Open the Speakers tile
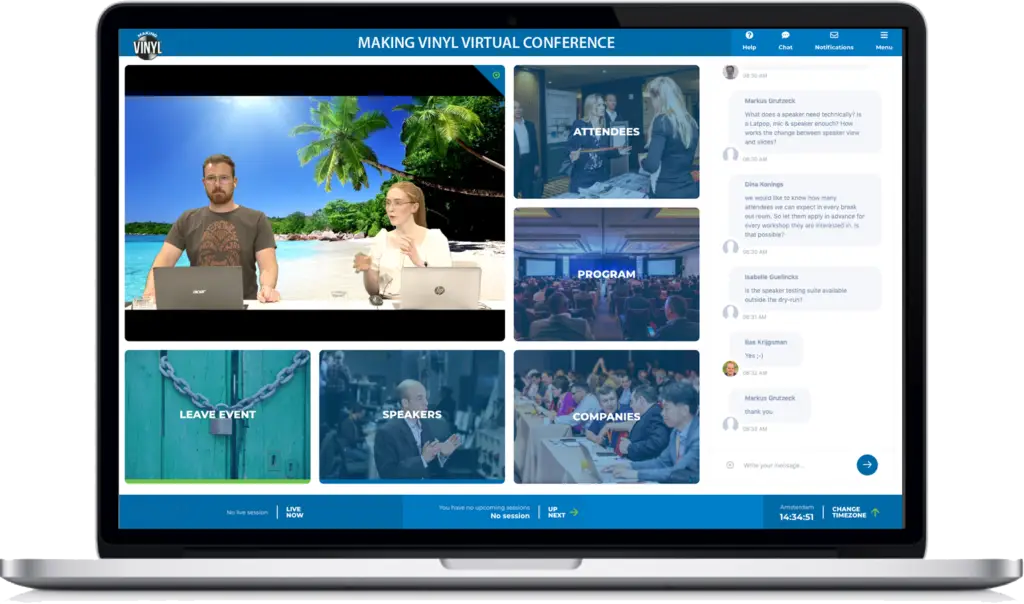This screenshot has height=604, width=1024. 411,417
